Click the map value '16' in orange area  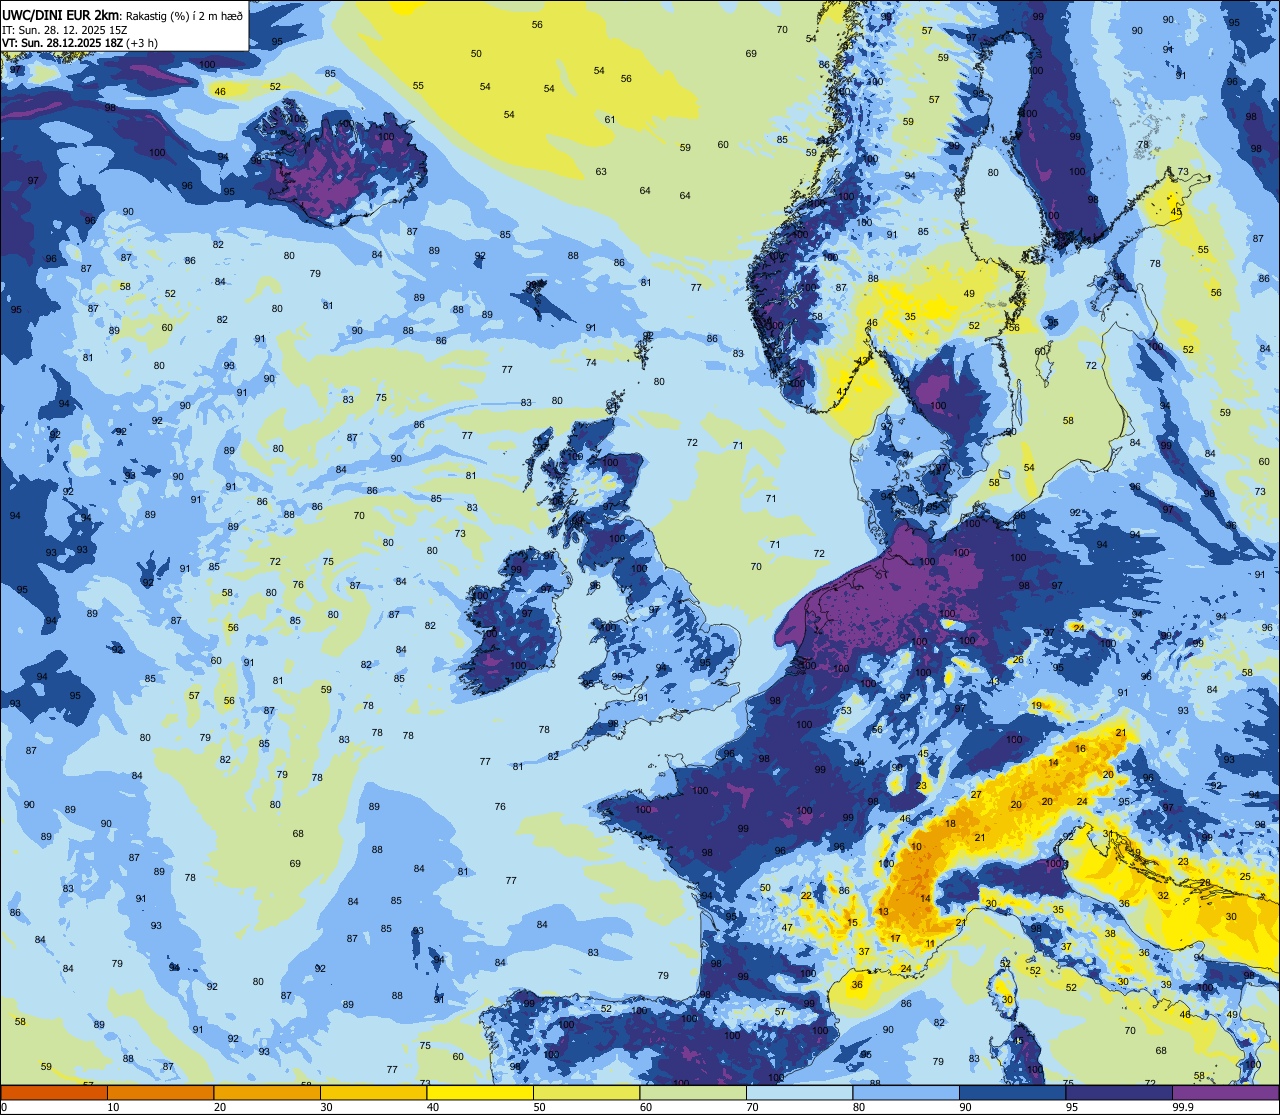[1080, 748]
